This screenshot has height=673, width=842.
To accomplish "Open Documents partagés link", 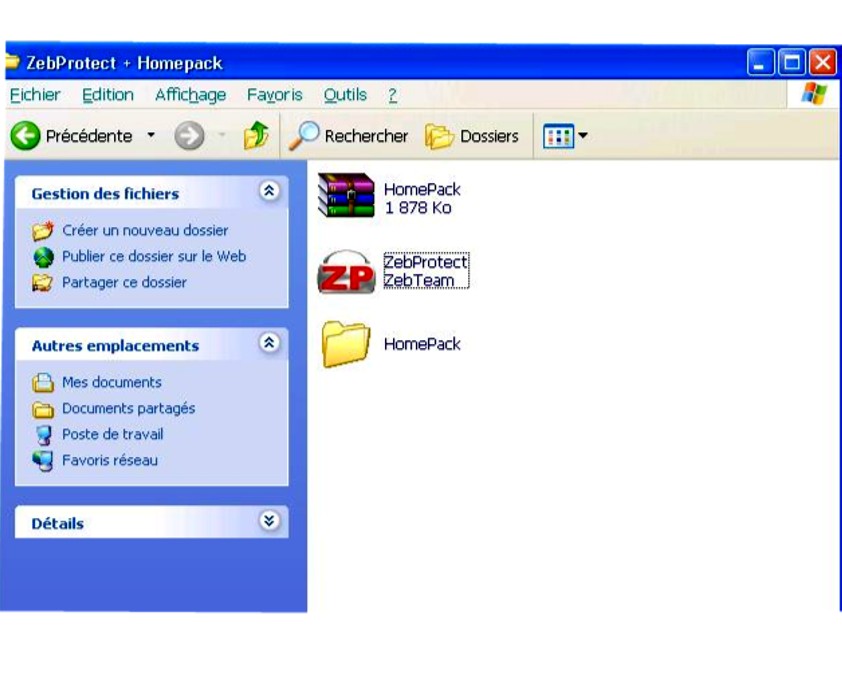I will click(128, 409).
